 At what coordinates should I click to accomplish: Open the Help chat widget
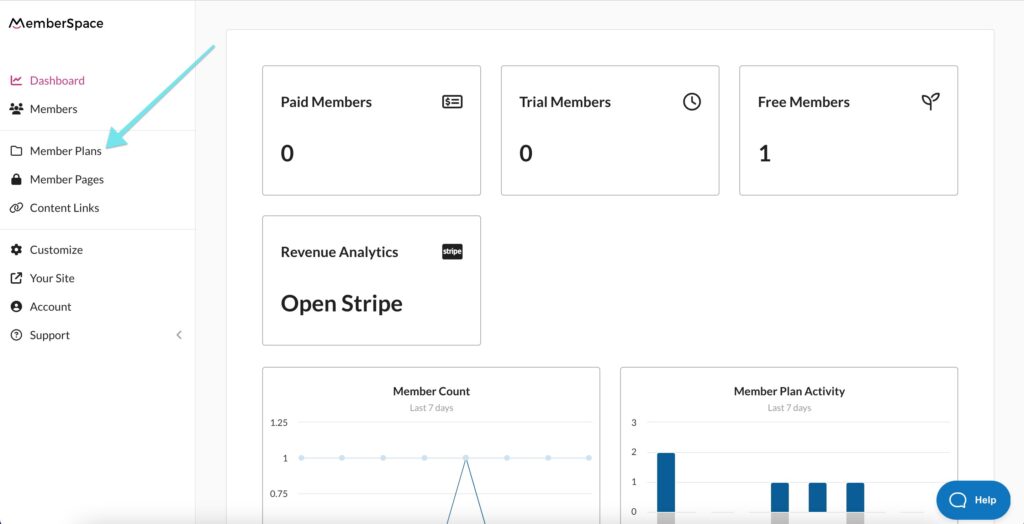coord(973,500)
